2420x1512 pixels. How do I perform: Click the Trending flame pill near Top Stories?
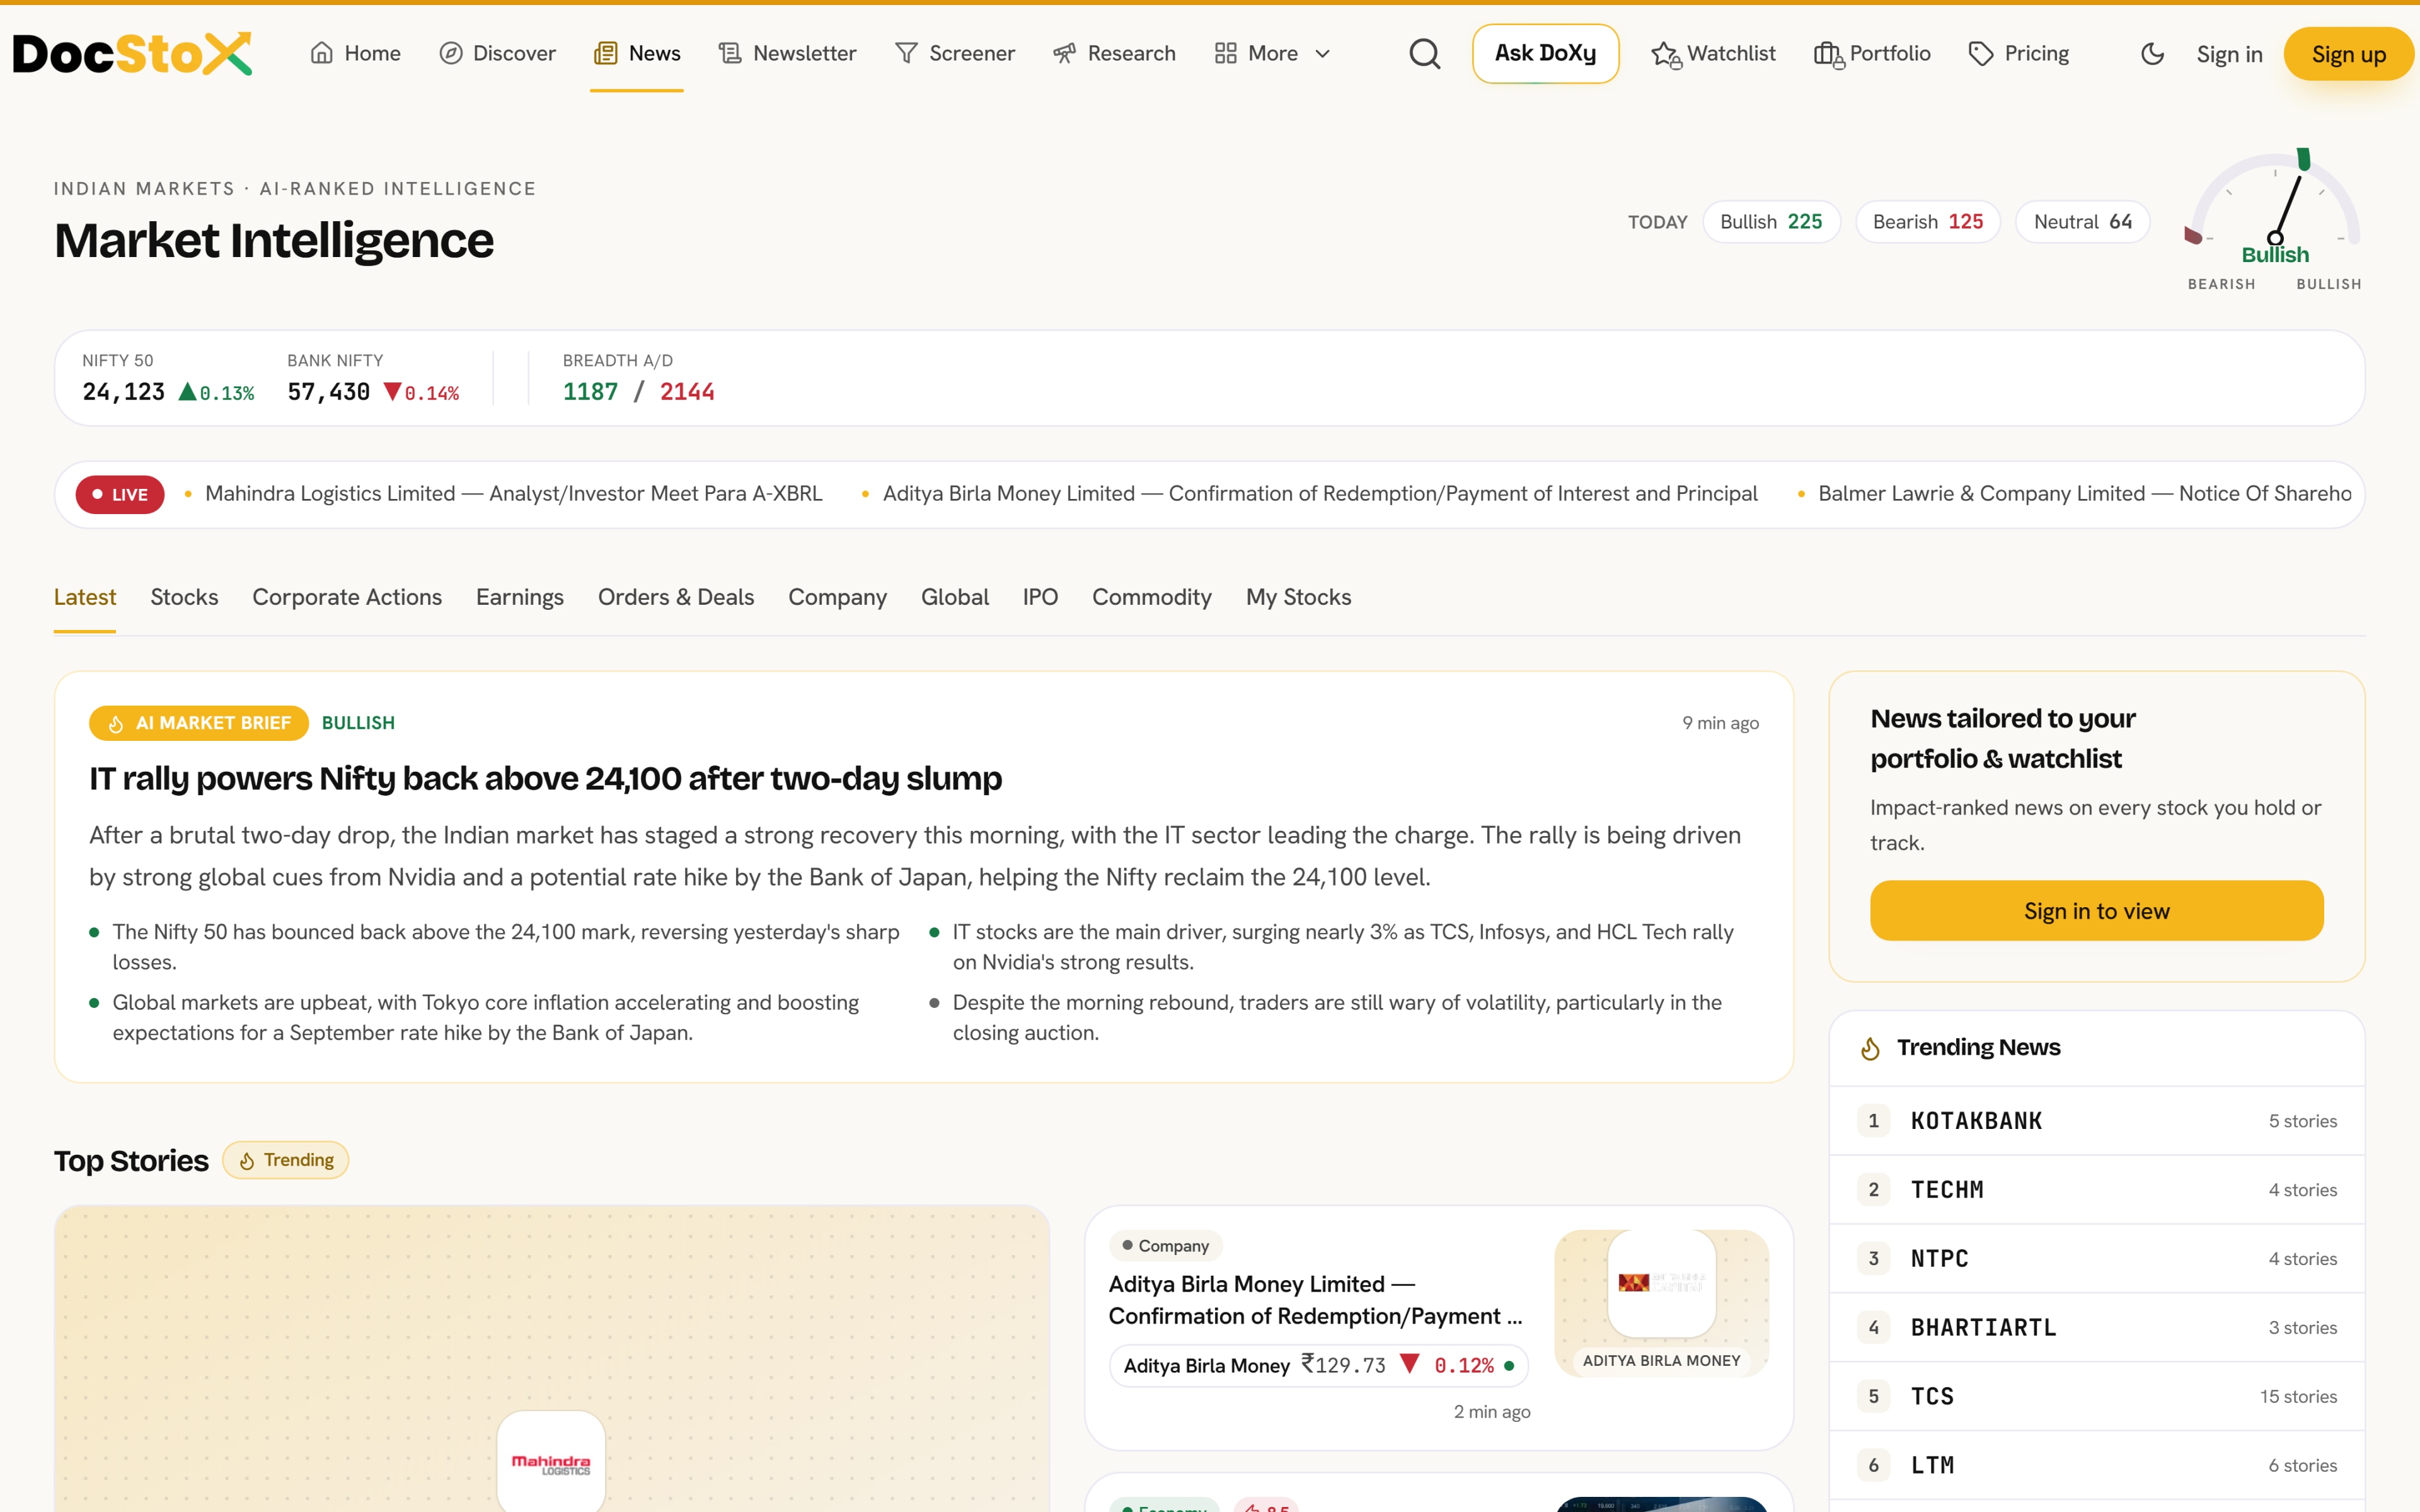click(286, 1160)
